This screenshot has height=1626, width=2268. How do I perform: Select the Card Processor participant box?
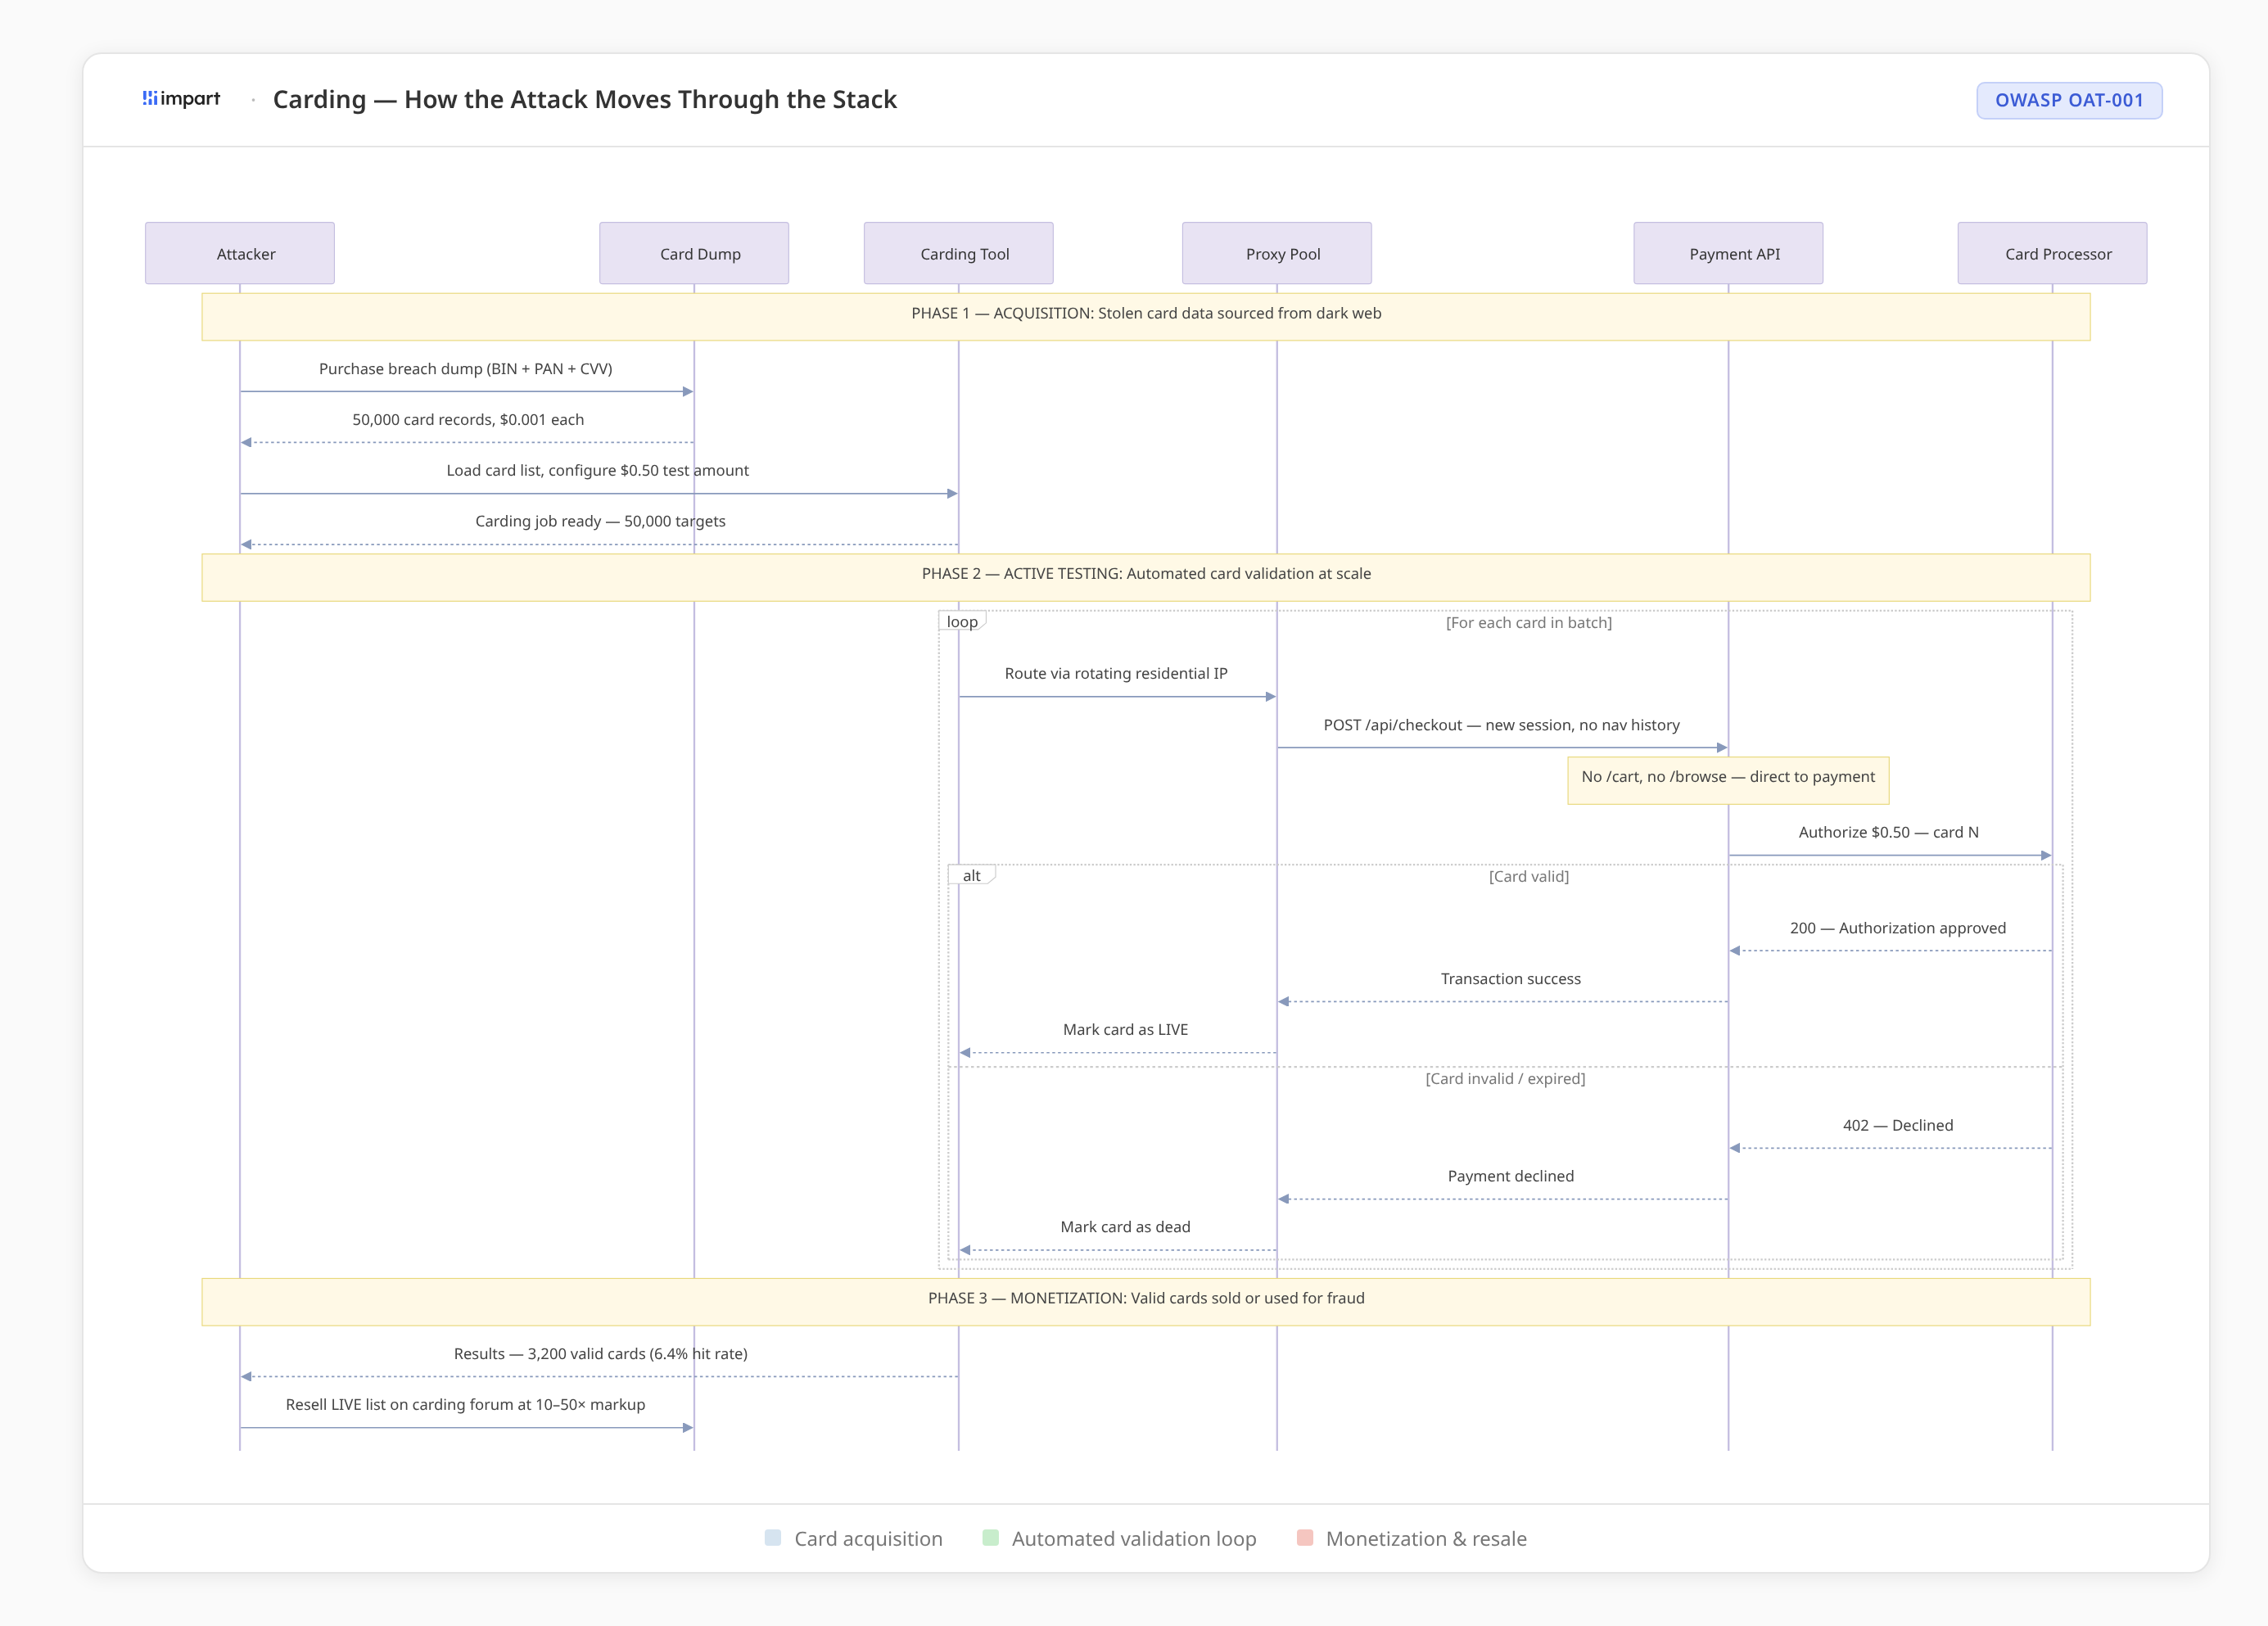(2052, 253)
